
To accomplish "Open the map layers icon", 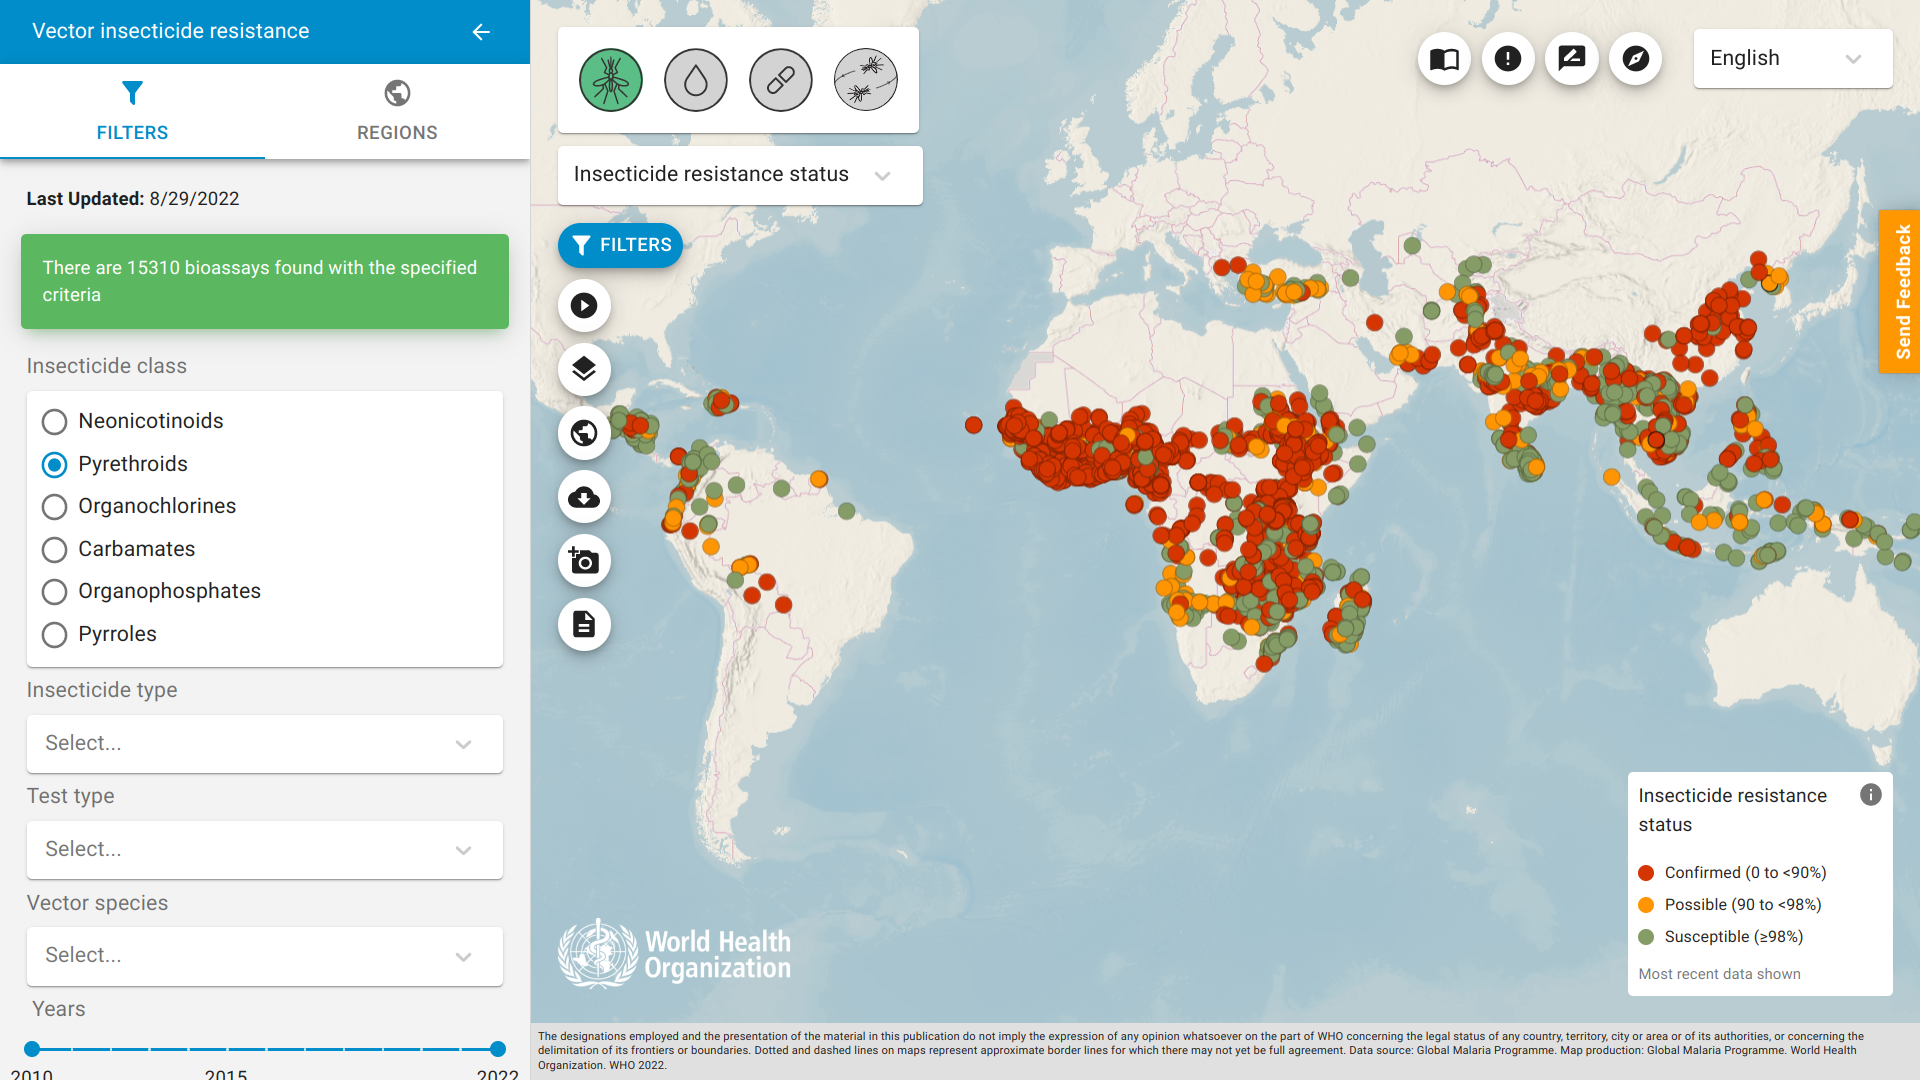I will pos(584,369).
